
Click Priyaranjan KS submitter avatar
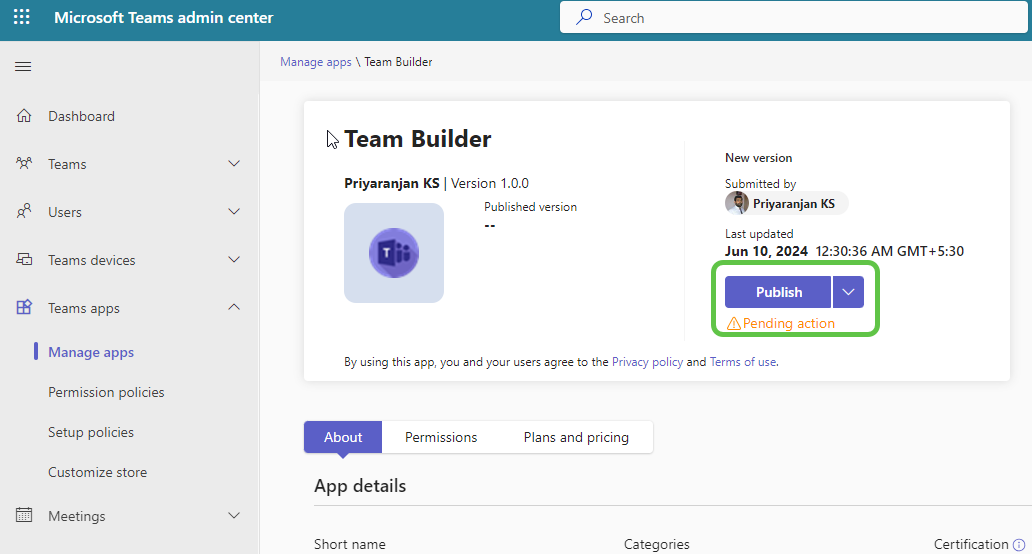(736, 203)
